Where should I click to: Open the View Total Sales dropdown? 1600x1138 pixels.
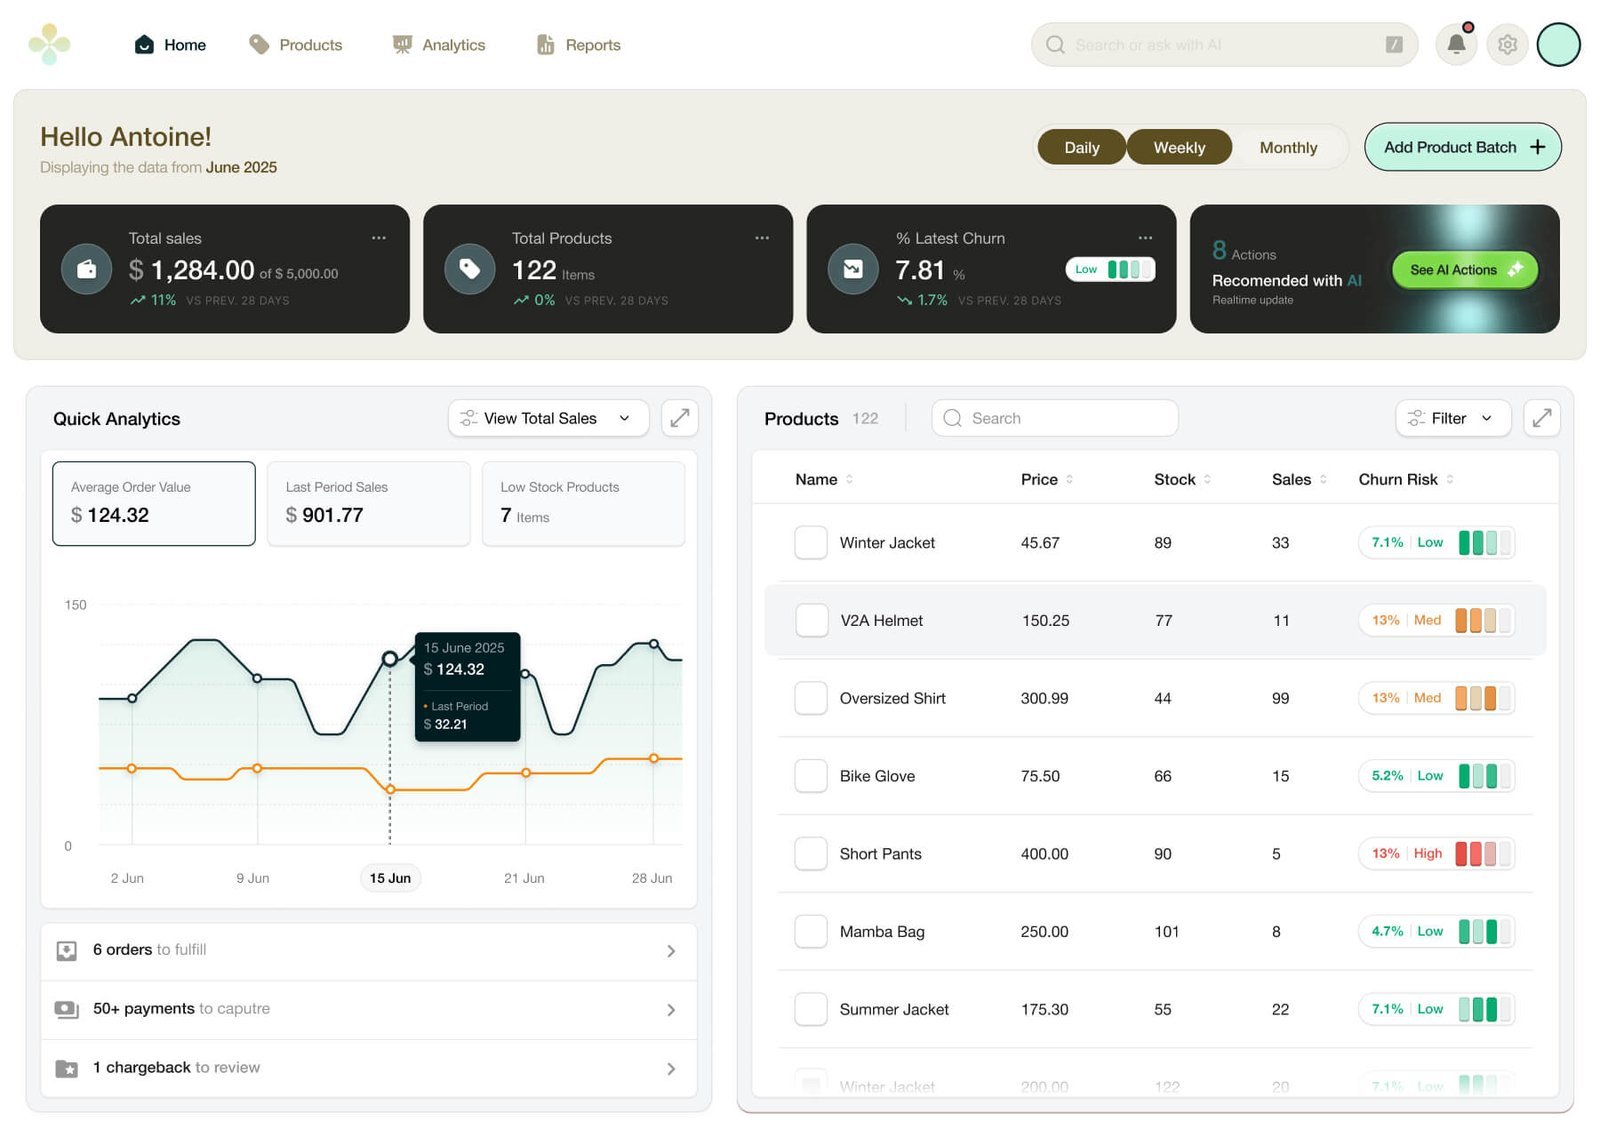(547, 418)
